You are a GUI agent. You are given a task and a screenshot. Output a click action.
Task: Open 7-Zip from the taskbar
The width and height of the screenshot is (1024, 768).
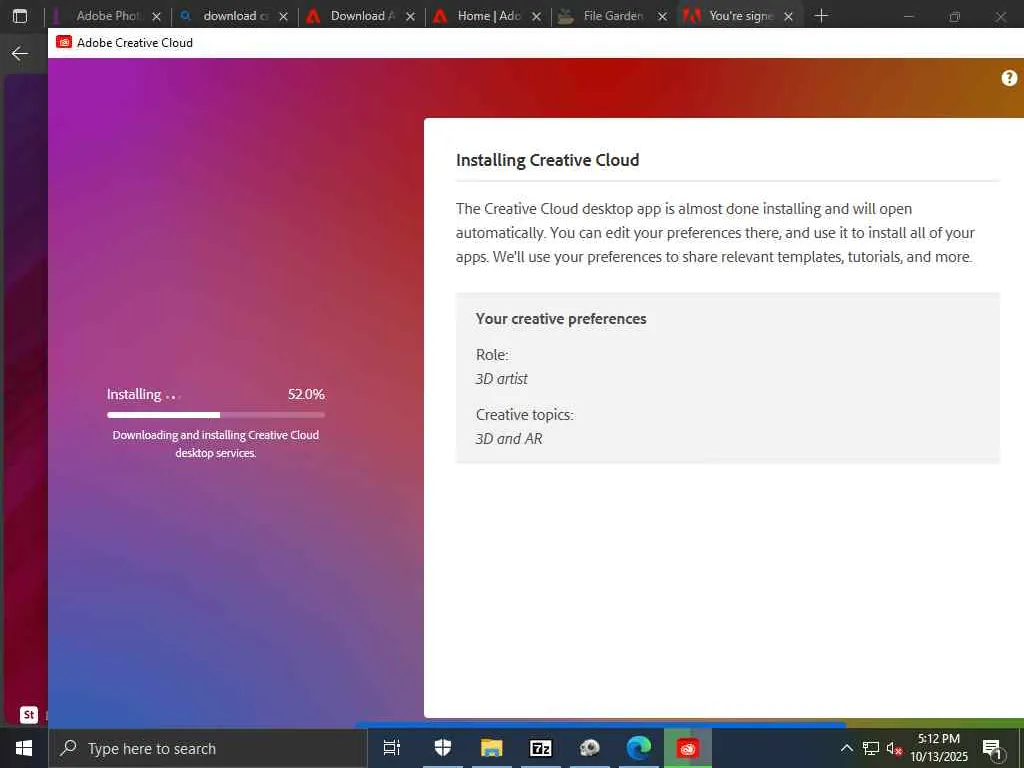(541, 748)
